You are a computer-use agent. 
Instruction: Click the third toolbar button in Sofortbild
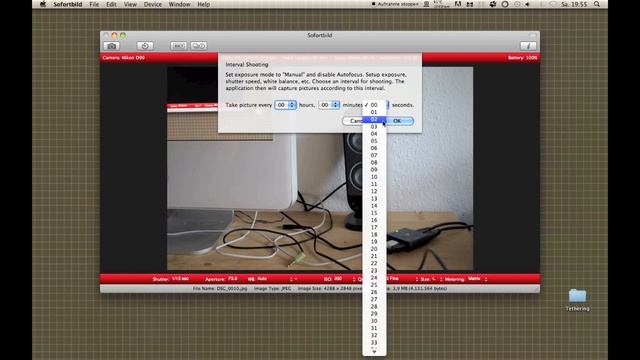[178, 46]
